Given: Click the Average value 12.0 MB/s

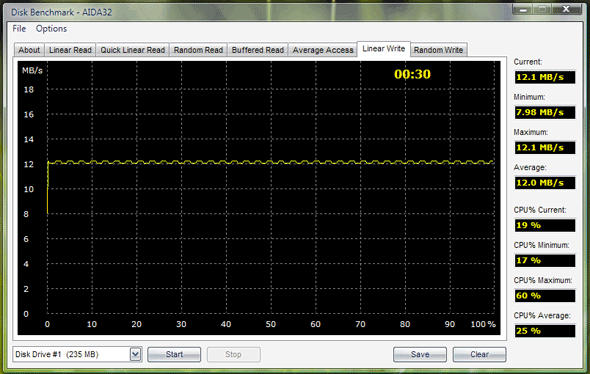Looking at the screenshot, I should pos(545,183).
